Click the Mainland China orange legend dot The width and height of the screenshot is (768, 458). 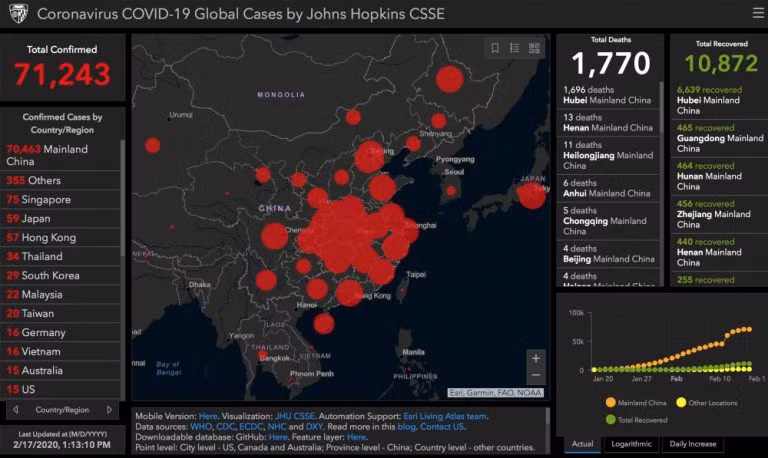pos(610,403)
